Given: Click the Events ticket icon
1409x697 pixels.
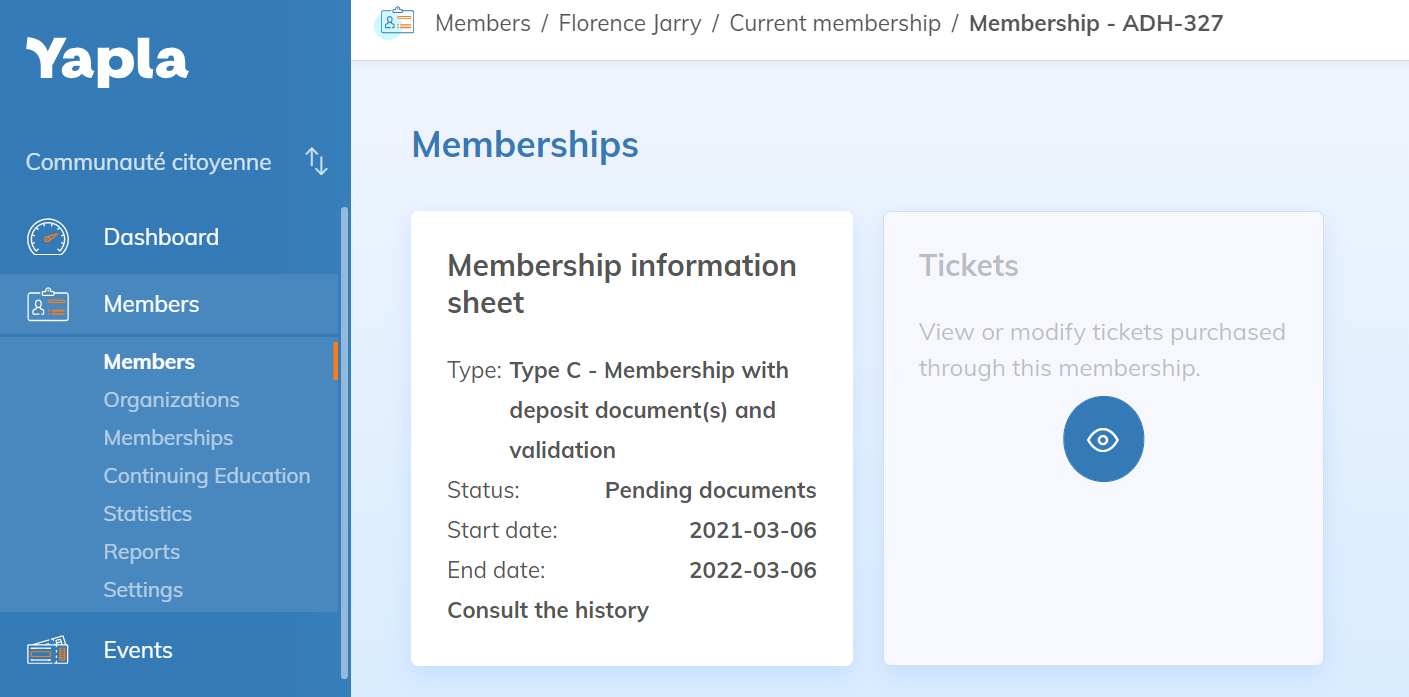Looking at the screenshot, I should point(48,651).
